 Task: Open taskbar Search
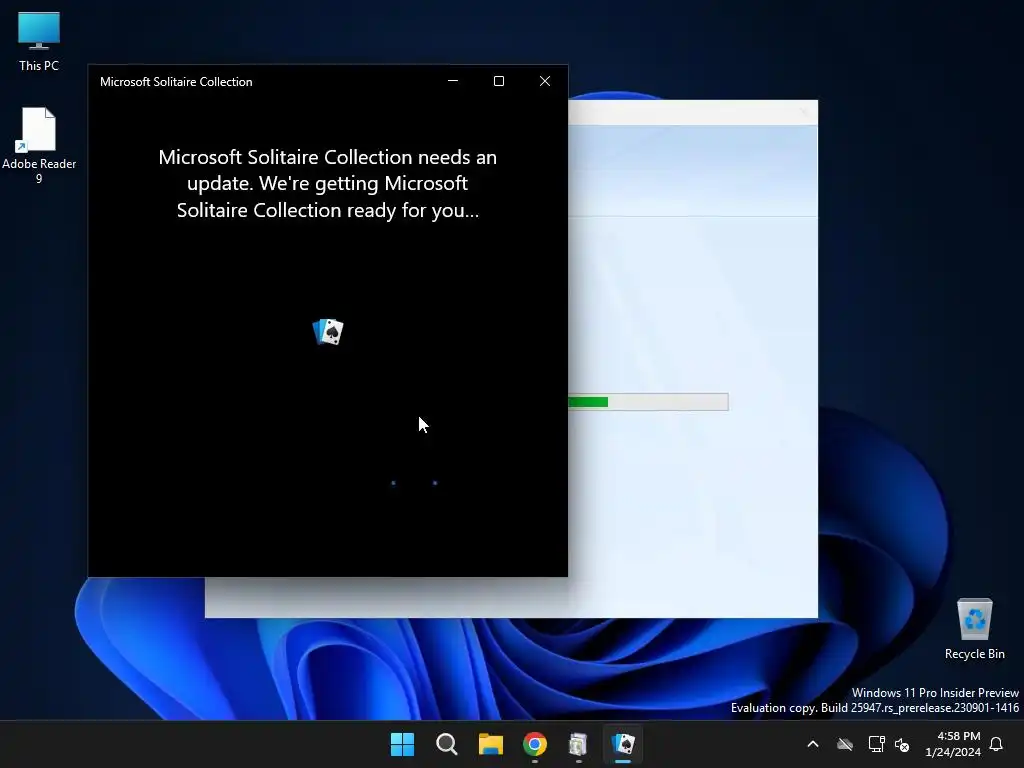[x=447, y=744]
